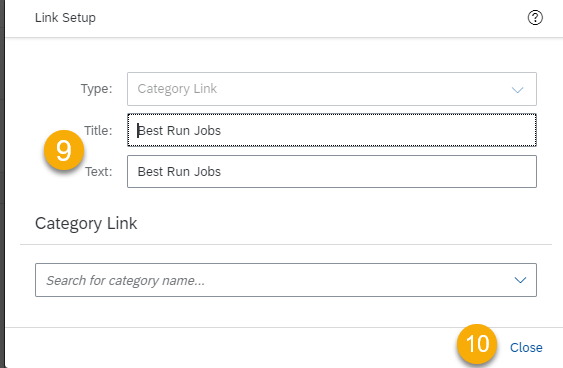Close the Link Setup dialog via Close link
Viewport: 563px width, 368px height.
click(526, 348)
